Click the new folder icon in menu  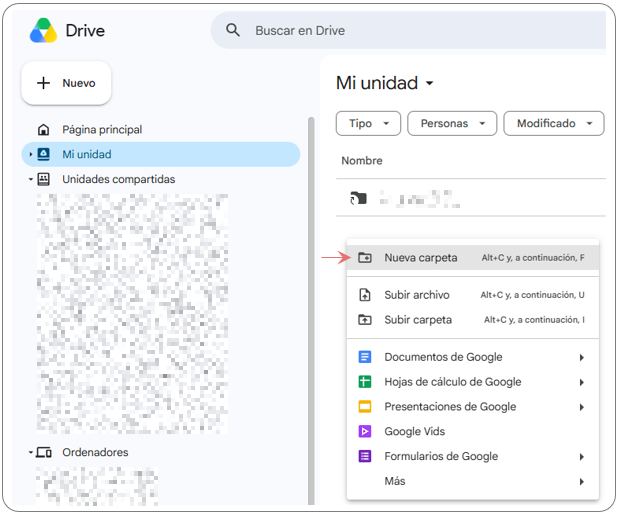(x=364, y=258)
